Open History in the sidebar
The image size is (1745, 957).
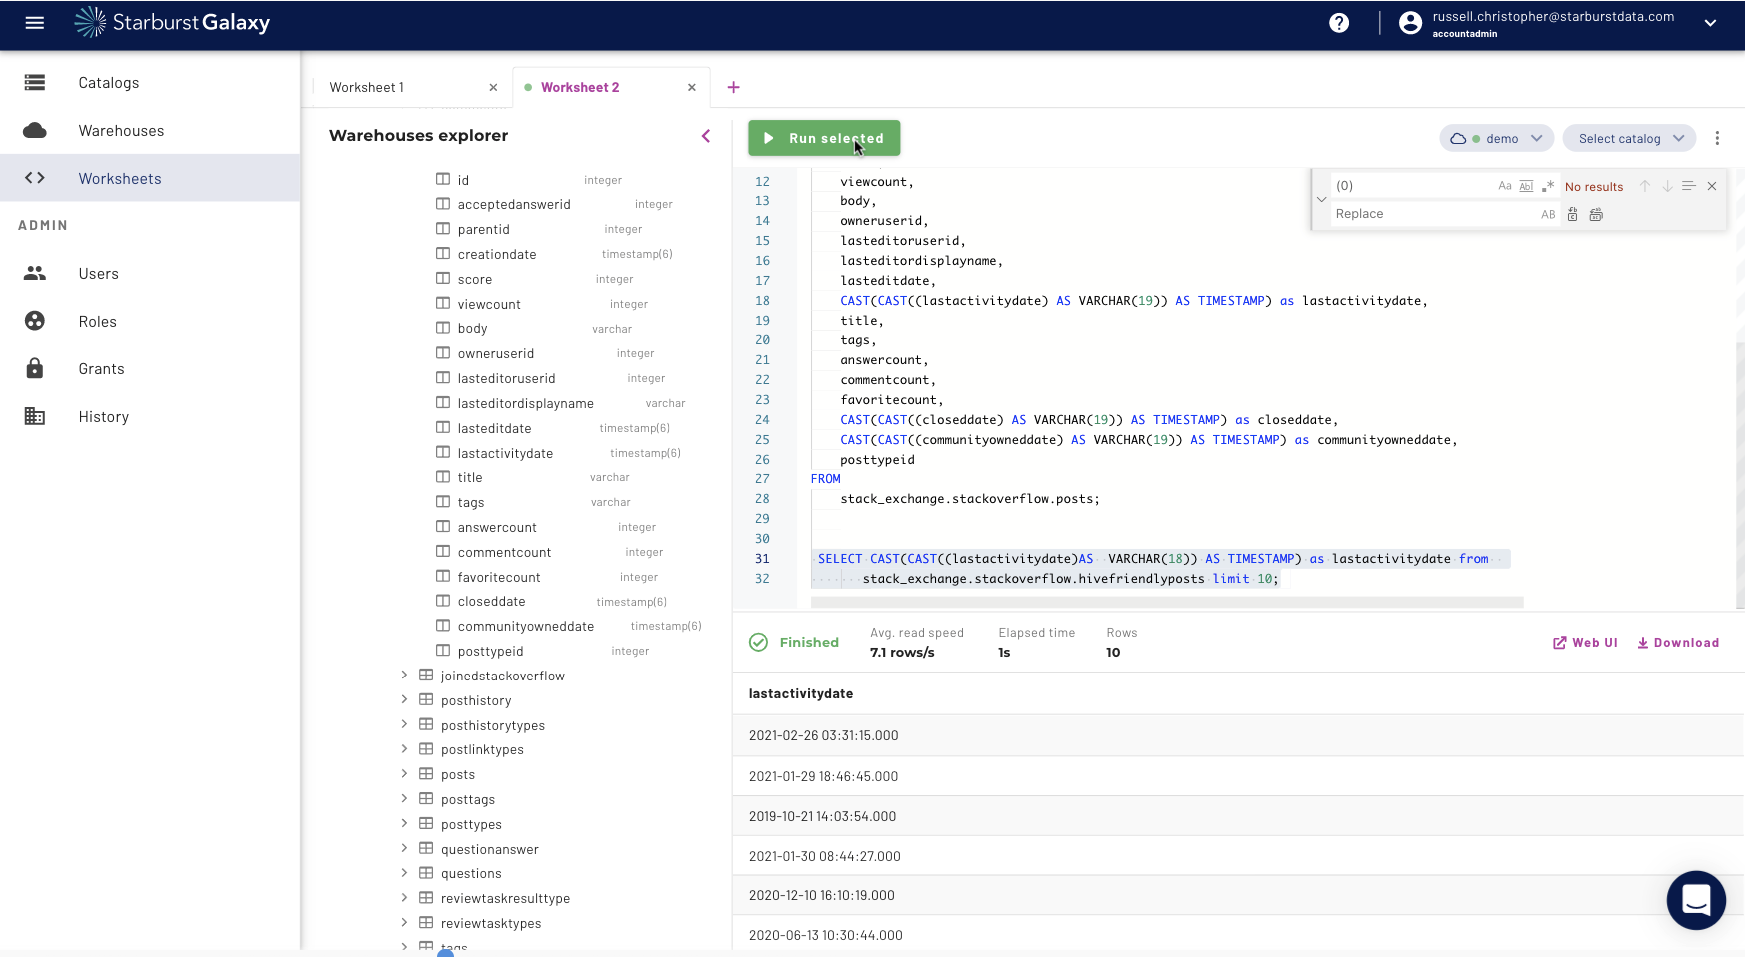[104, 417]
